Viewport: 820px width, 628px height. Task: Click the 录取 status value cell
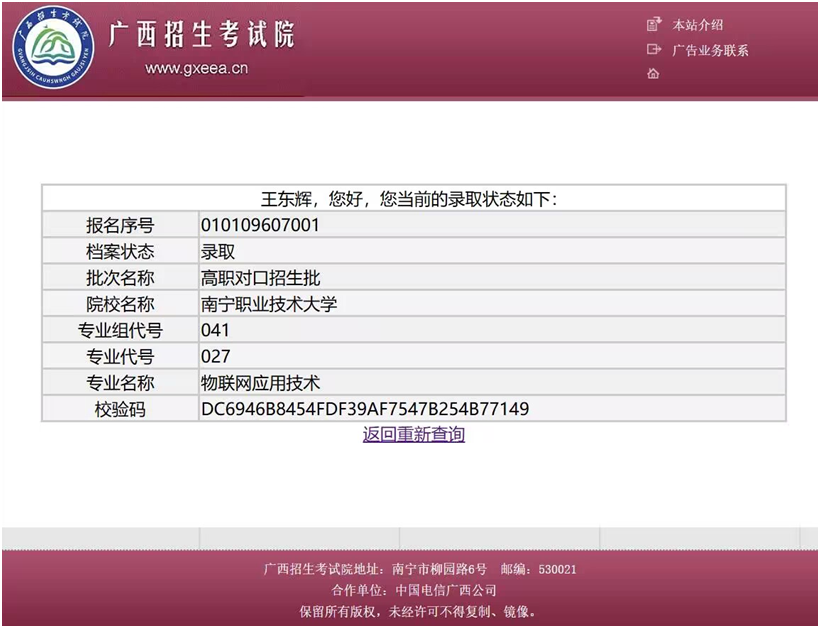coord(218,252)
